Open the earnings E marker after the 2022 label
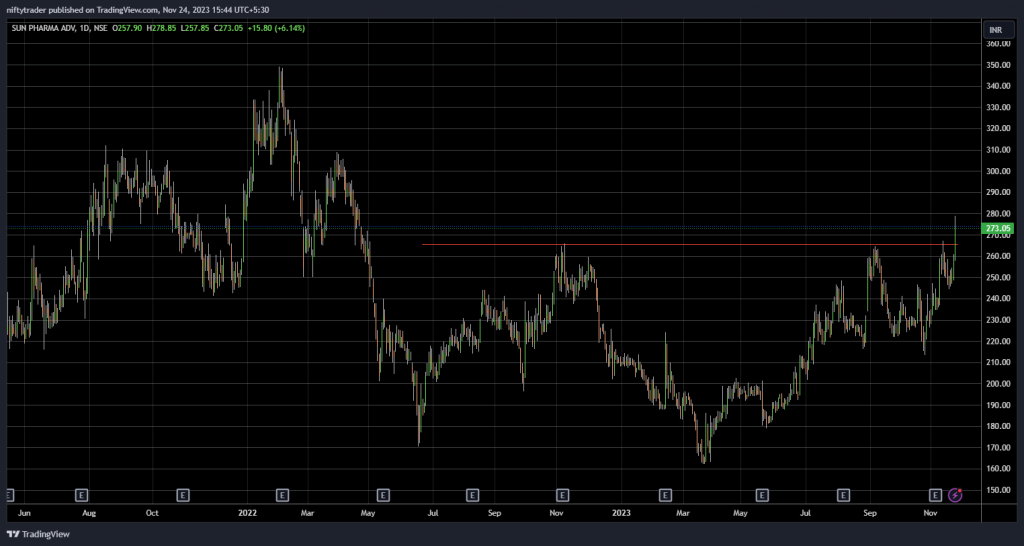 click(282, 496)
